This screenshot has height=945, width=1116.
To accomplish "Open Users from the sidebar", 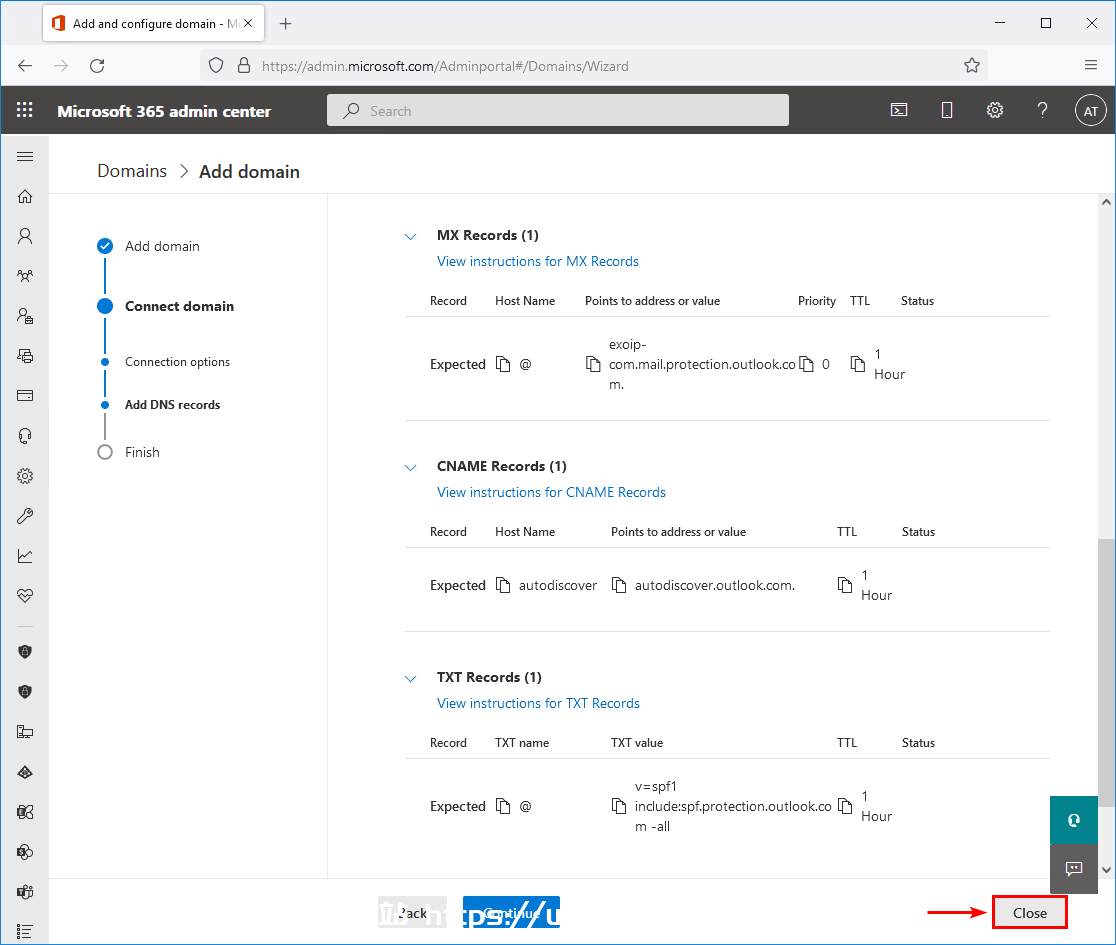I will [25, 236].
